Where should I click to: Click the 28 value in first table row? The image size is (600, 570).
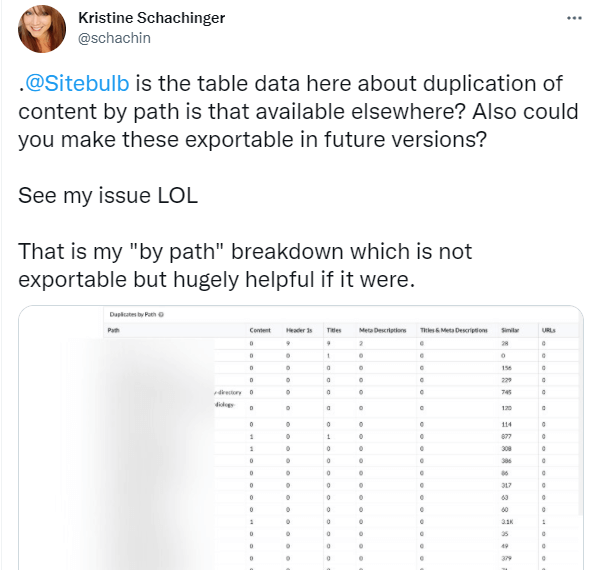[505, 344]
